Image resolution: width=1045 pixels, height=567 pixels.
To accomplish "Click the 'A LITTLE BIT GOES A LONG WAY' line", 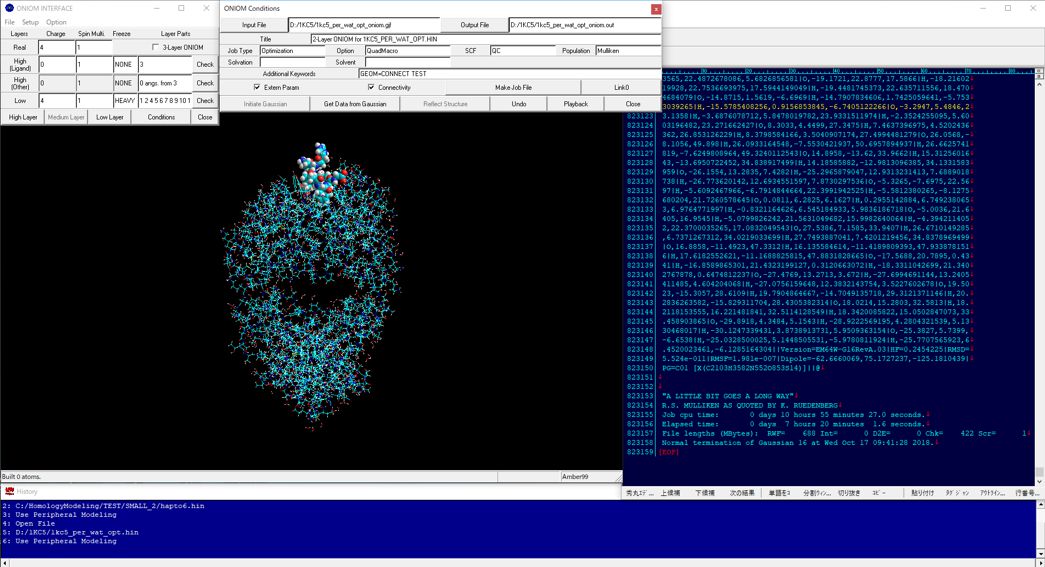I will point(730,396).
